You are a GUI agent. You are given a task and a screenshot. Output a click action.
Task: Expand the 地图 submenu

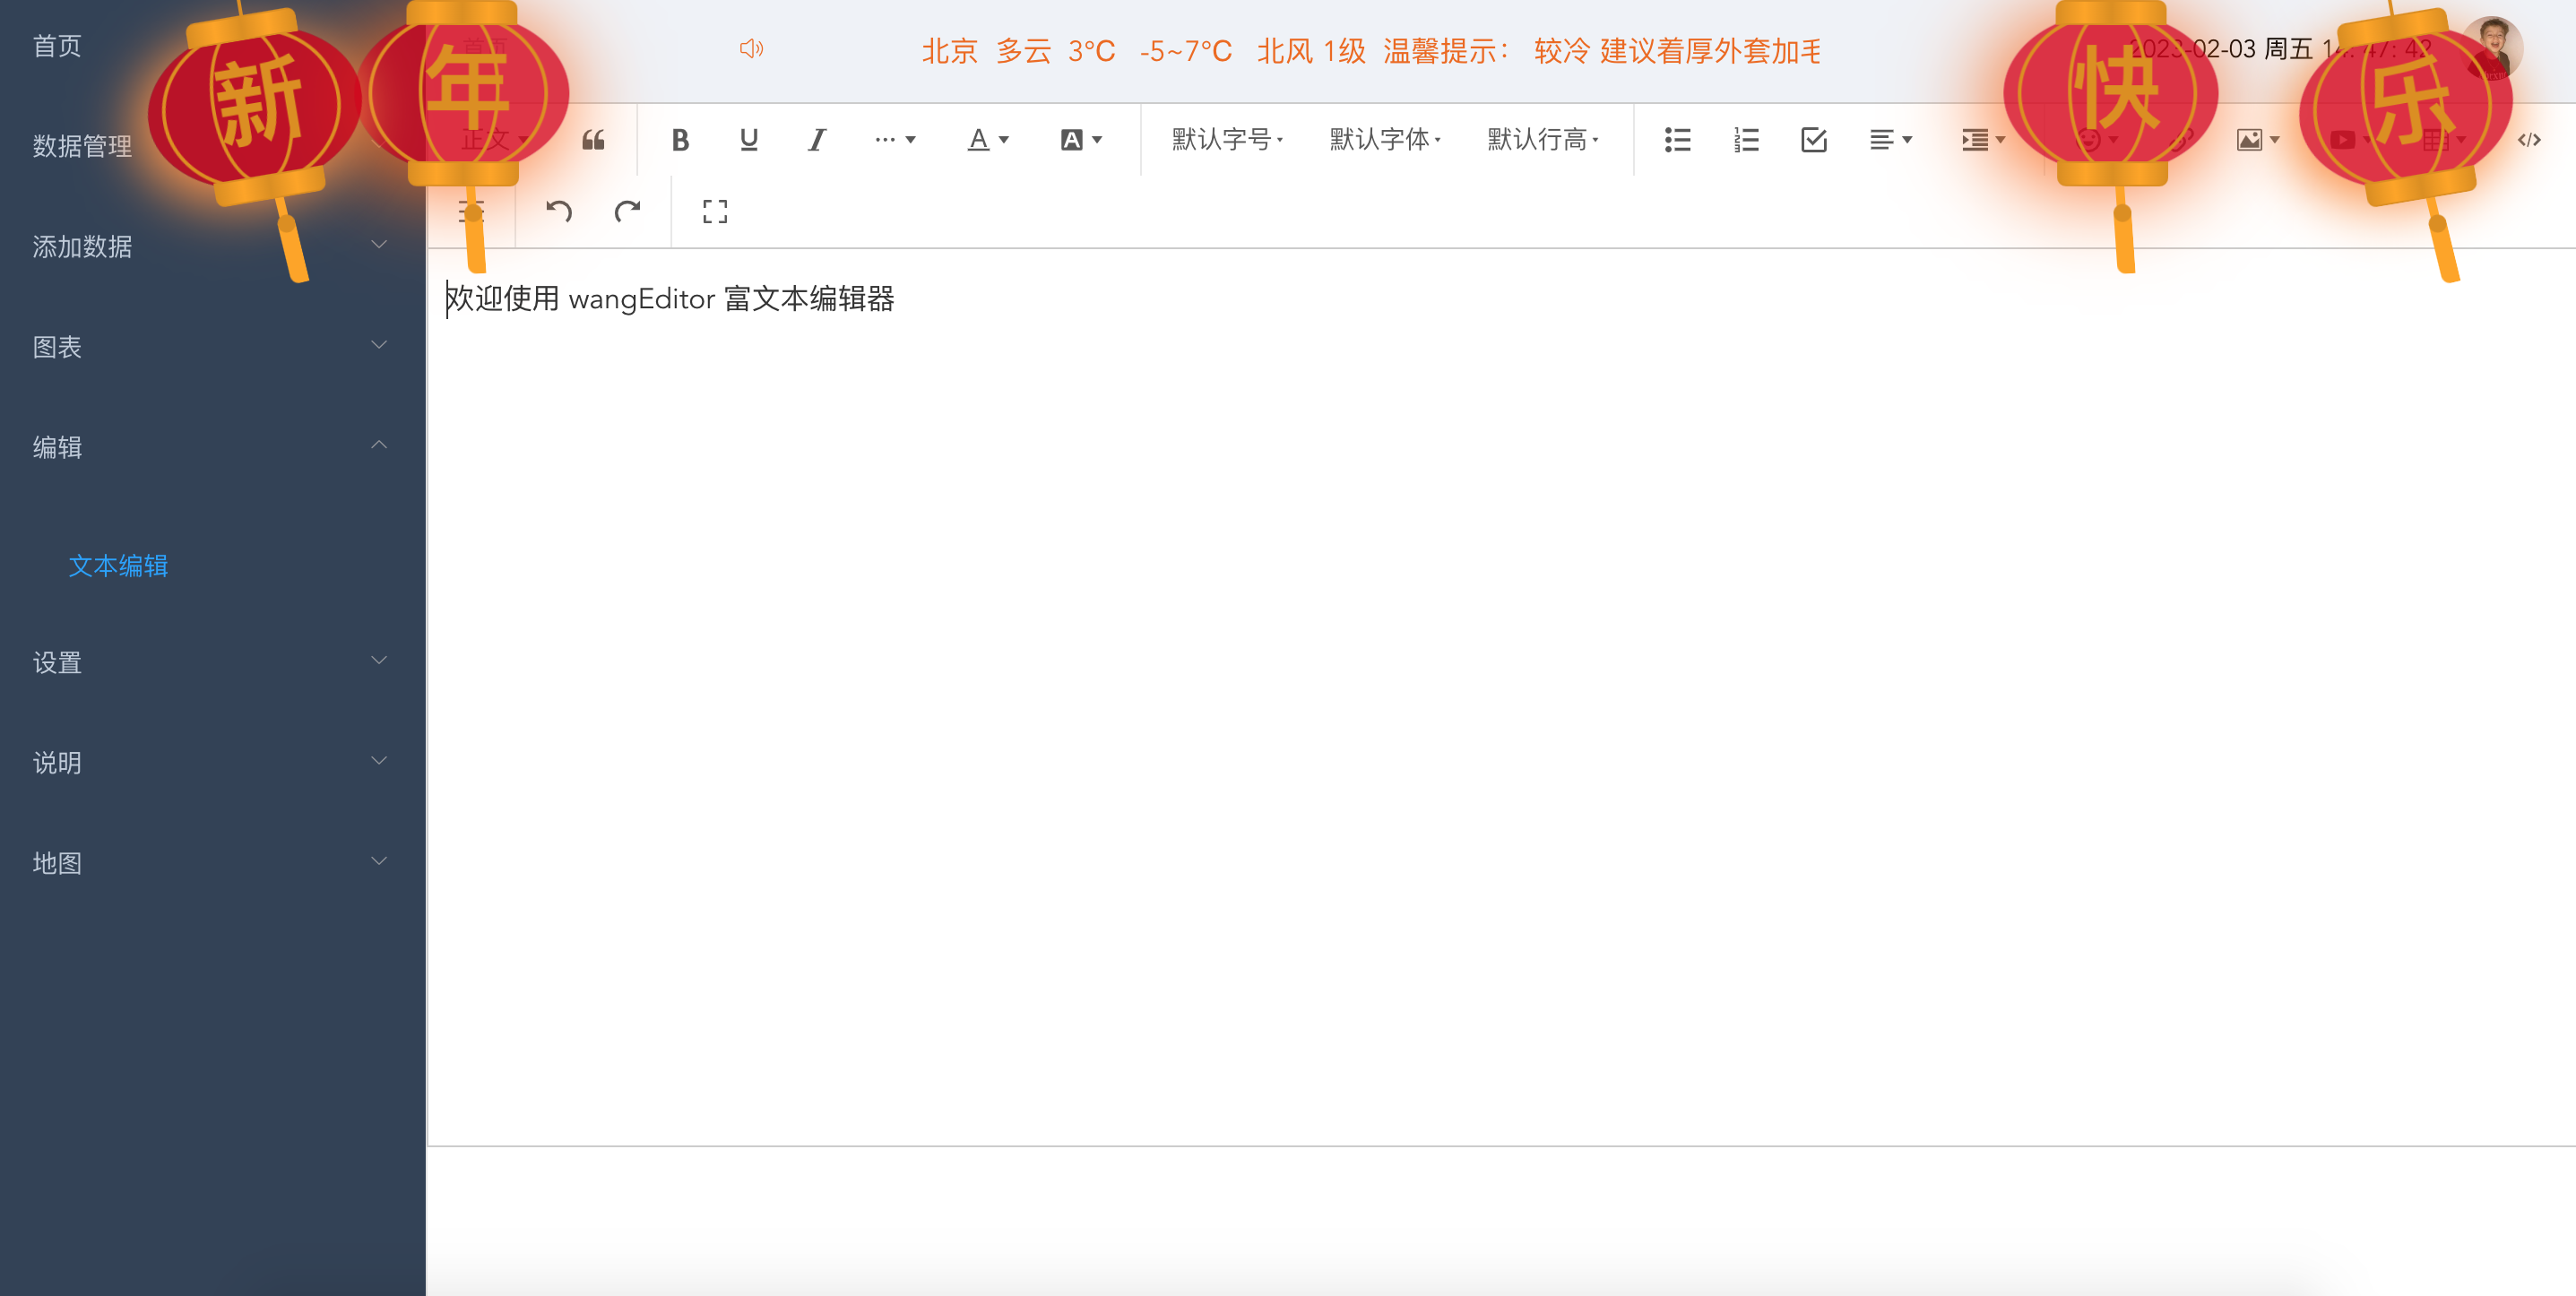(x=213, y=862)
